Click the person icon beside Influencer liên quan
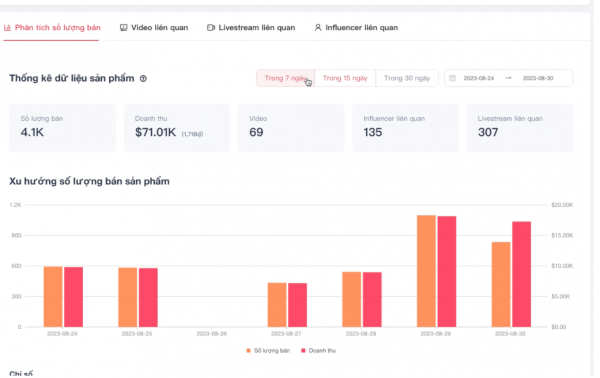This screenshot has height=378, width=600. (x=318, y=28)
